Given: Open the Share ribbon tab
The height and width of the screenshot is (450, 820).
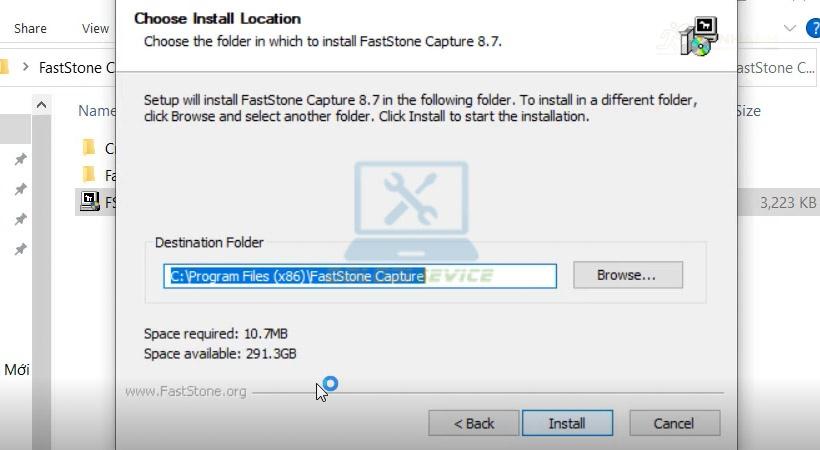Looking at the screenshot, I should [30, 28].
